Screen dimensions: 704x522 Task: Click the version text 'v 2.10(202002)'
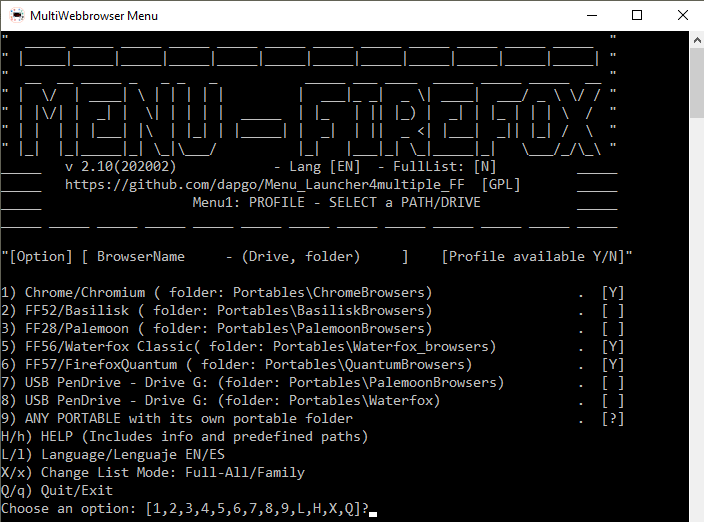tap(120, 167)
